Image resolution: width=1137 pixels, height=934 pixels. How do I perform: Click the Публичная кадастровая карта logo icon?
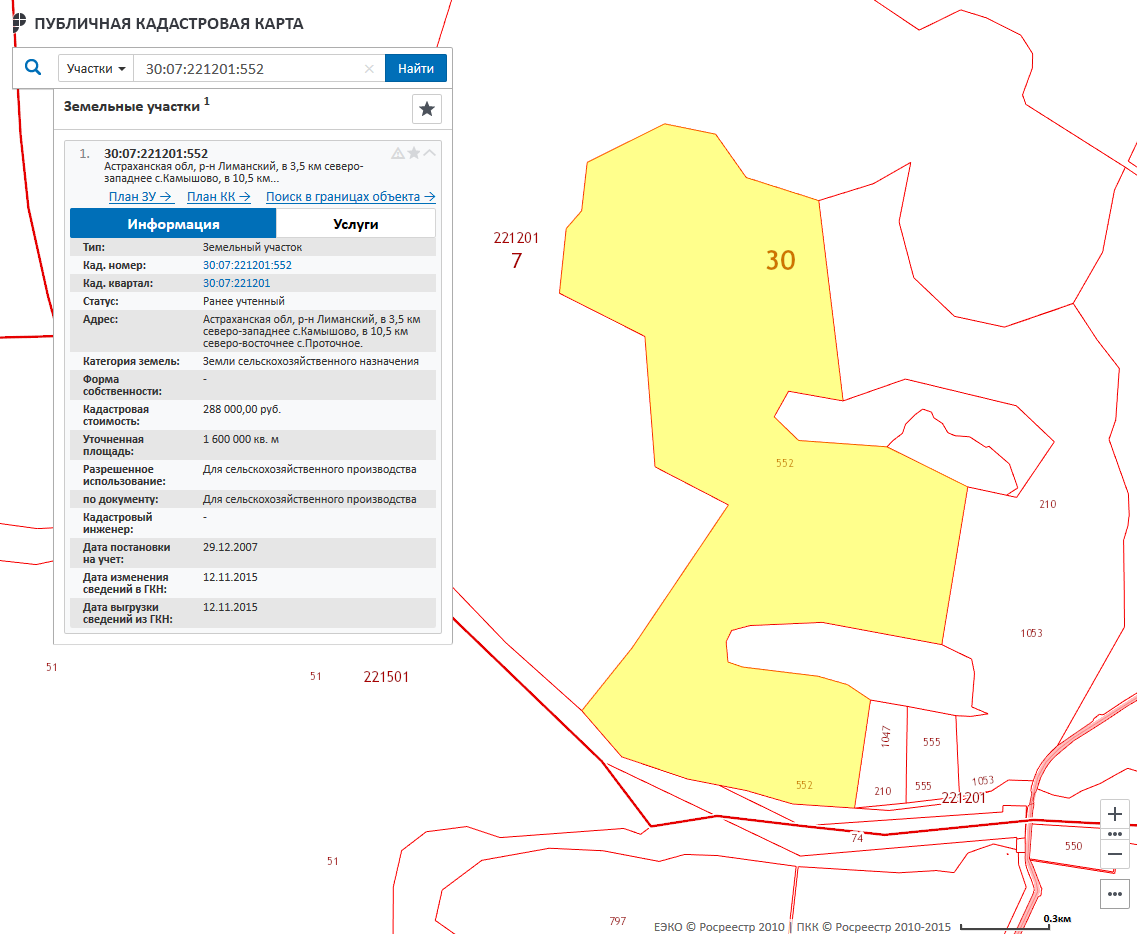(20, 22)
